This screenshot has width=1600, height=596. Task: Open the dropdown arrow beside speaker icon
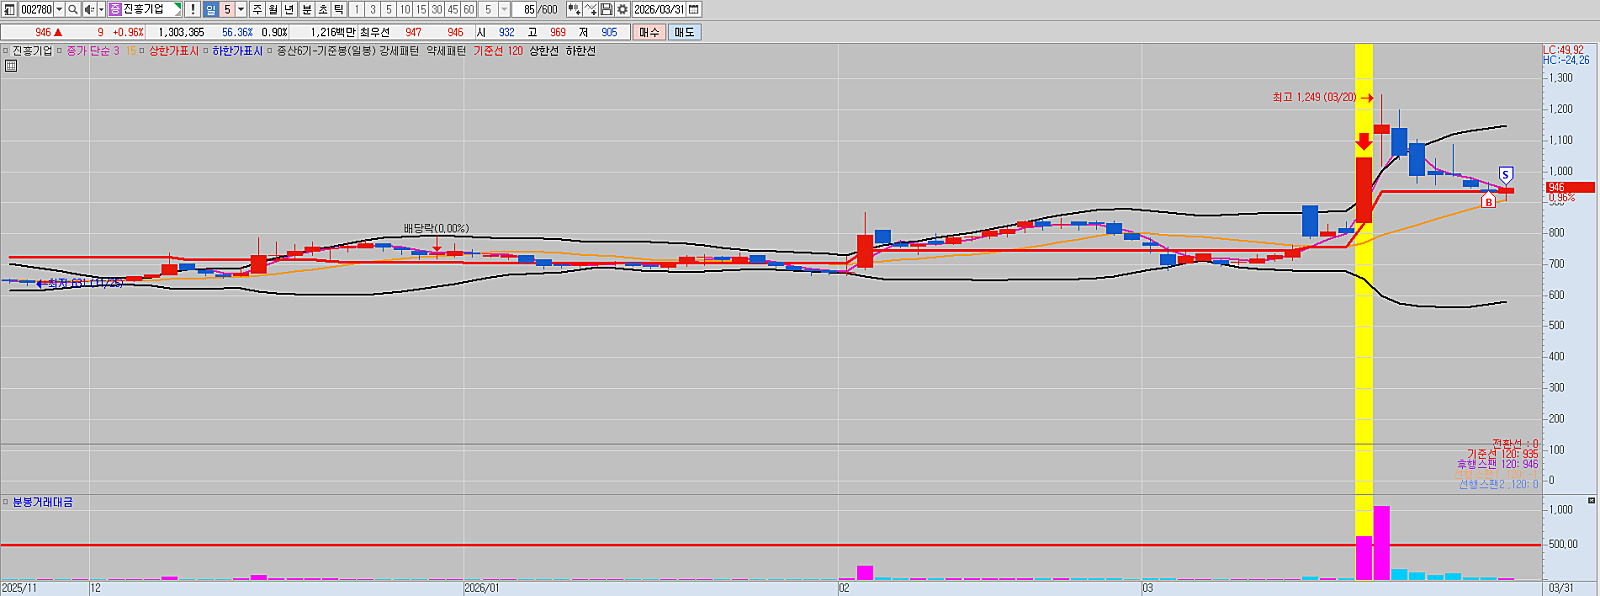tap(101, 9)
